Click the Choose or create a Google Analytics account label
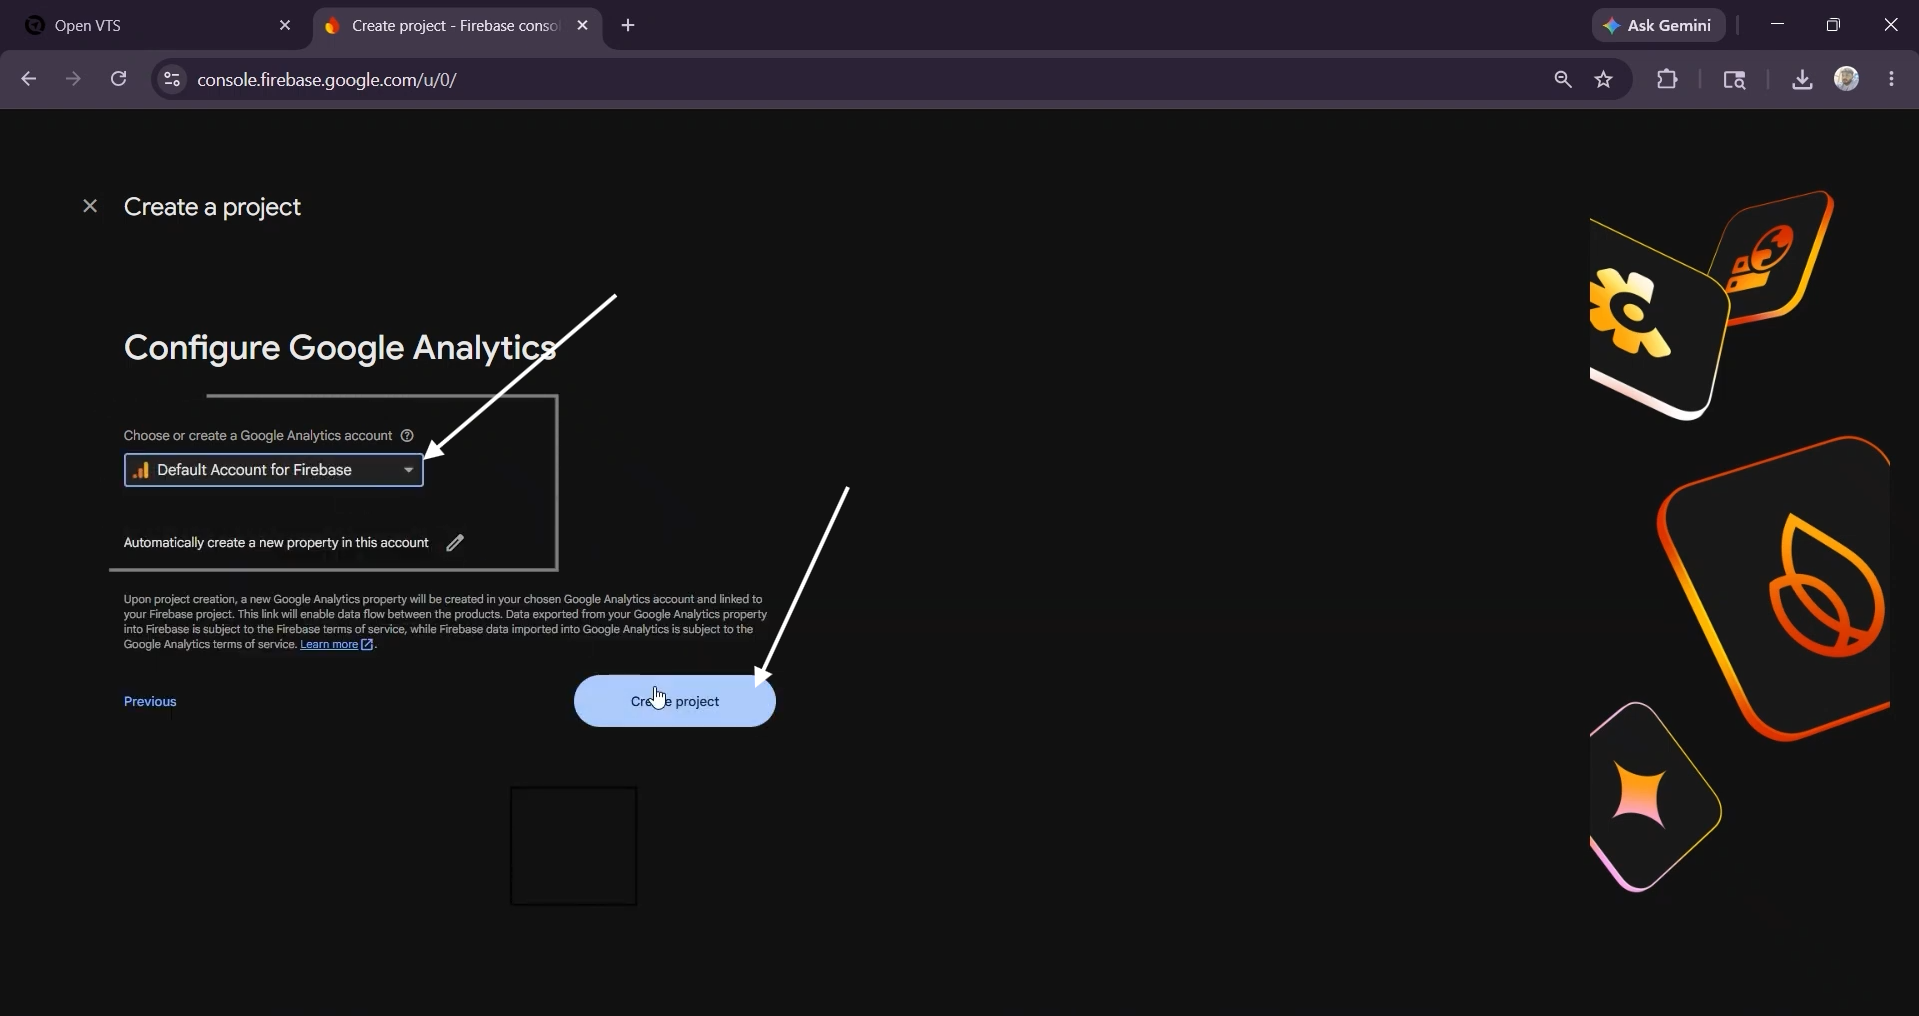1919x1016 pixels. coord(257,436)
